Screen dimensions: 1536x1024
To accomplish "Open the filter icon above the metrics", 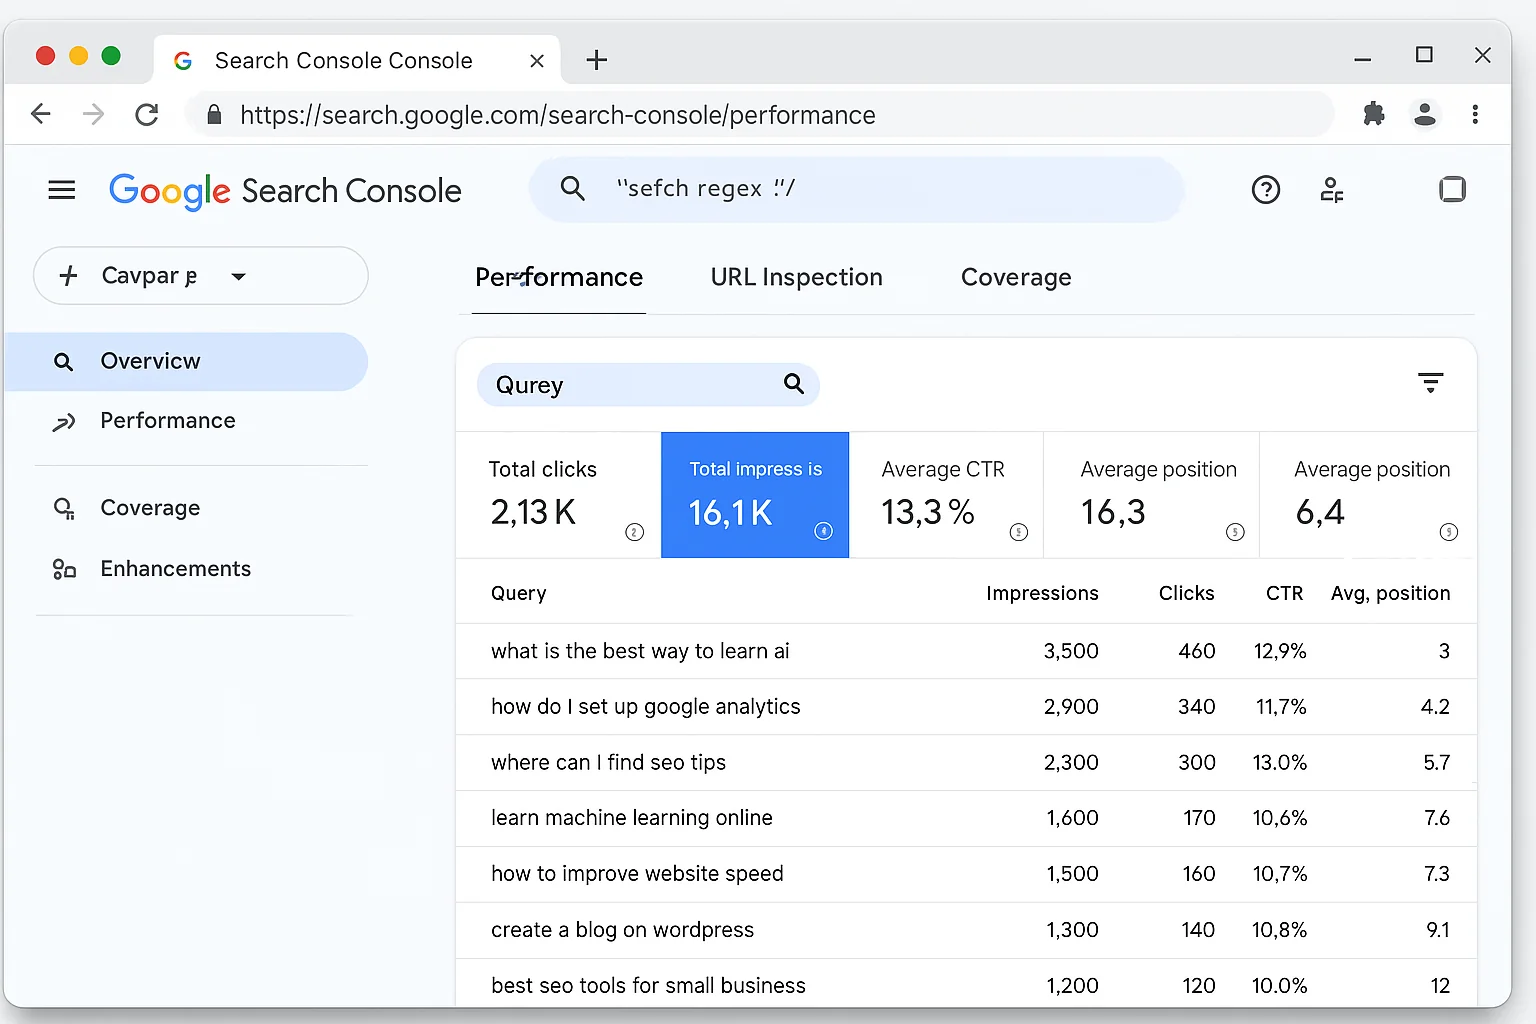I will [1430, 382].
